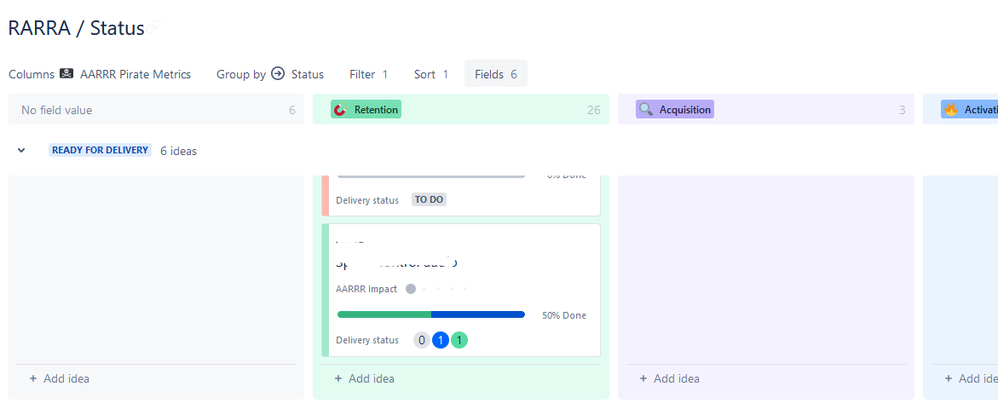Image resolution: width=998 pixels, height=409 pixels.
Task: Click the 50% Done label
Action: [x=564, y=315]
